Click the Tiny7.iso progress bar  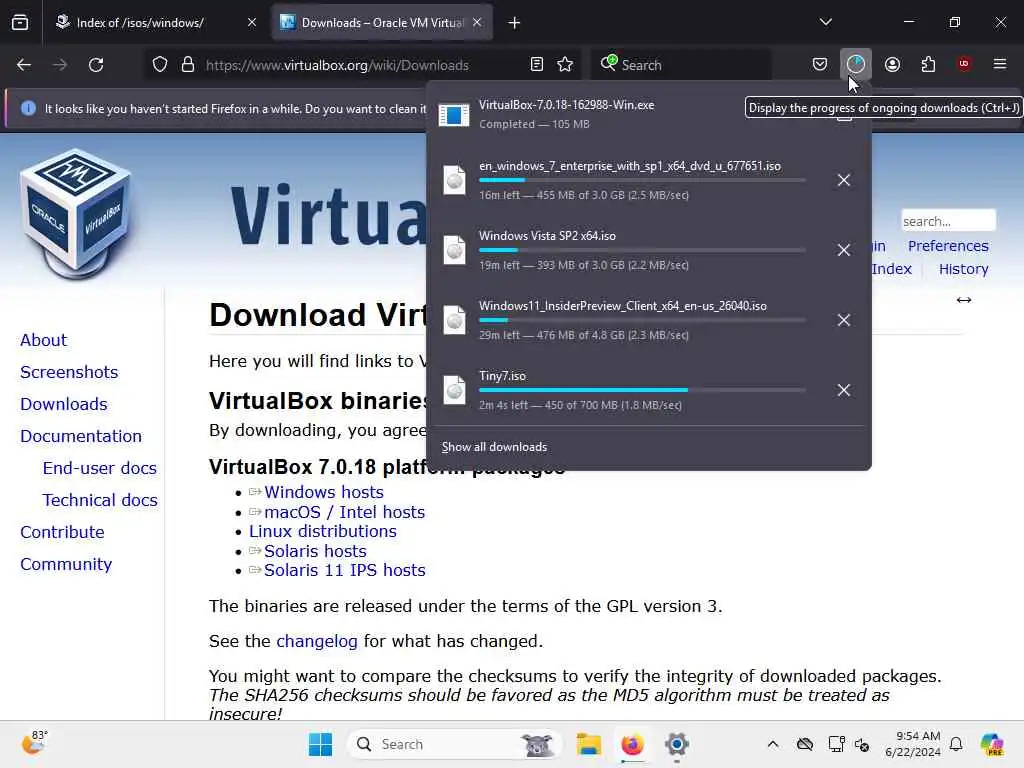(642, 390)
